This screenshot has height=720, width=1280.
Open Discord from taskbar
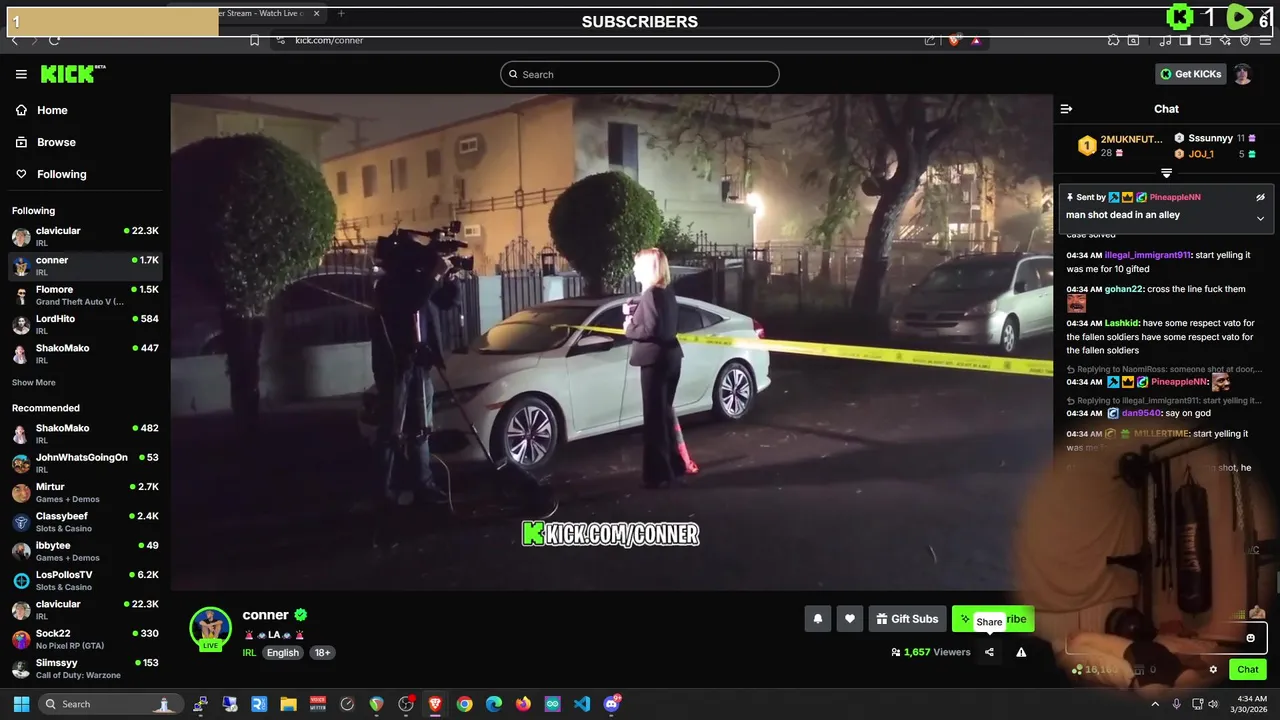pyautogui.click(x=612, y=704)
